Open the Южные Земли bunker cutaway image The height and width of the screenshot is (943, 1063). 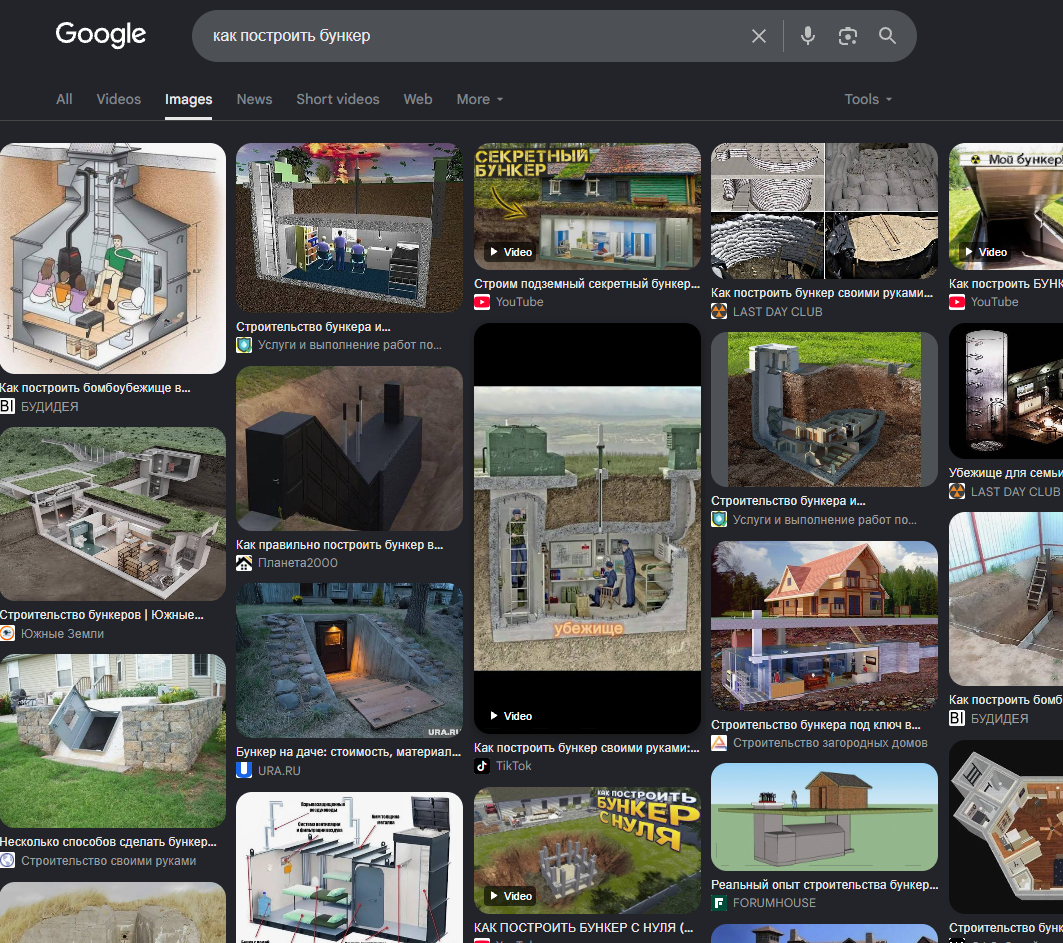coord(113,514)
